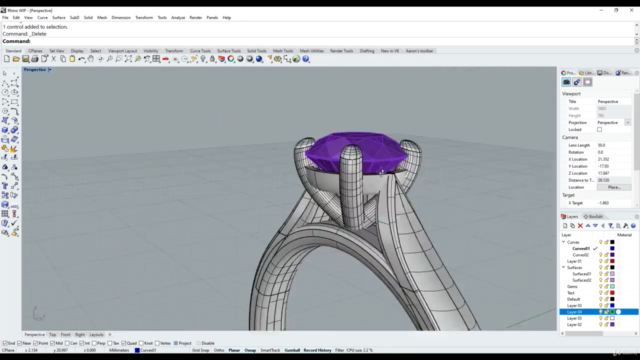Toggle Record History in status bar
Screen dimensions: 640x360
click(x=317, y=350)
